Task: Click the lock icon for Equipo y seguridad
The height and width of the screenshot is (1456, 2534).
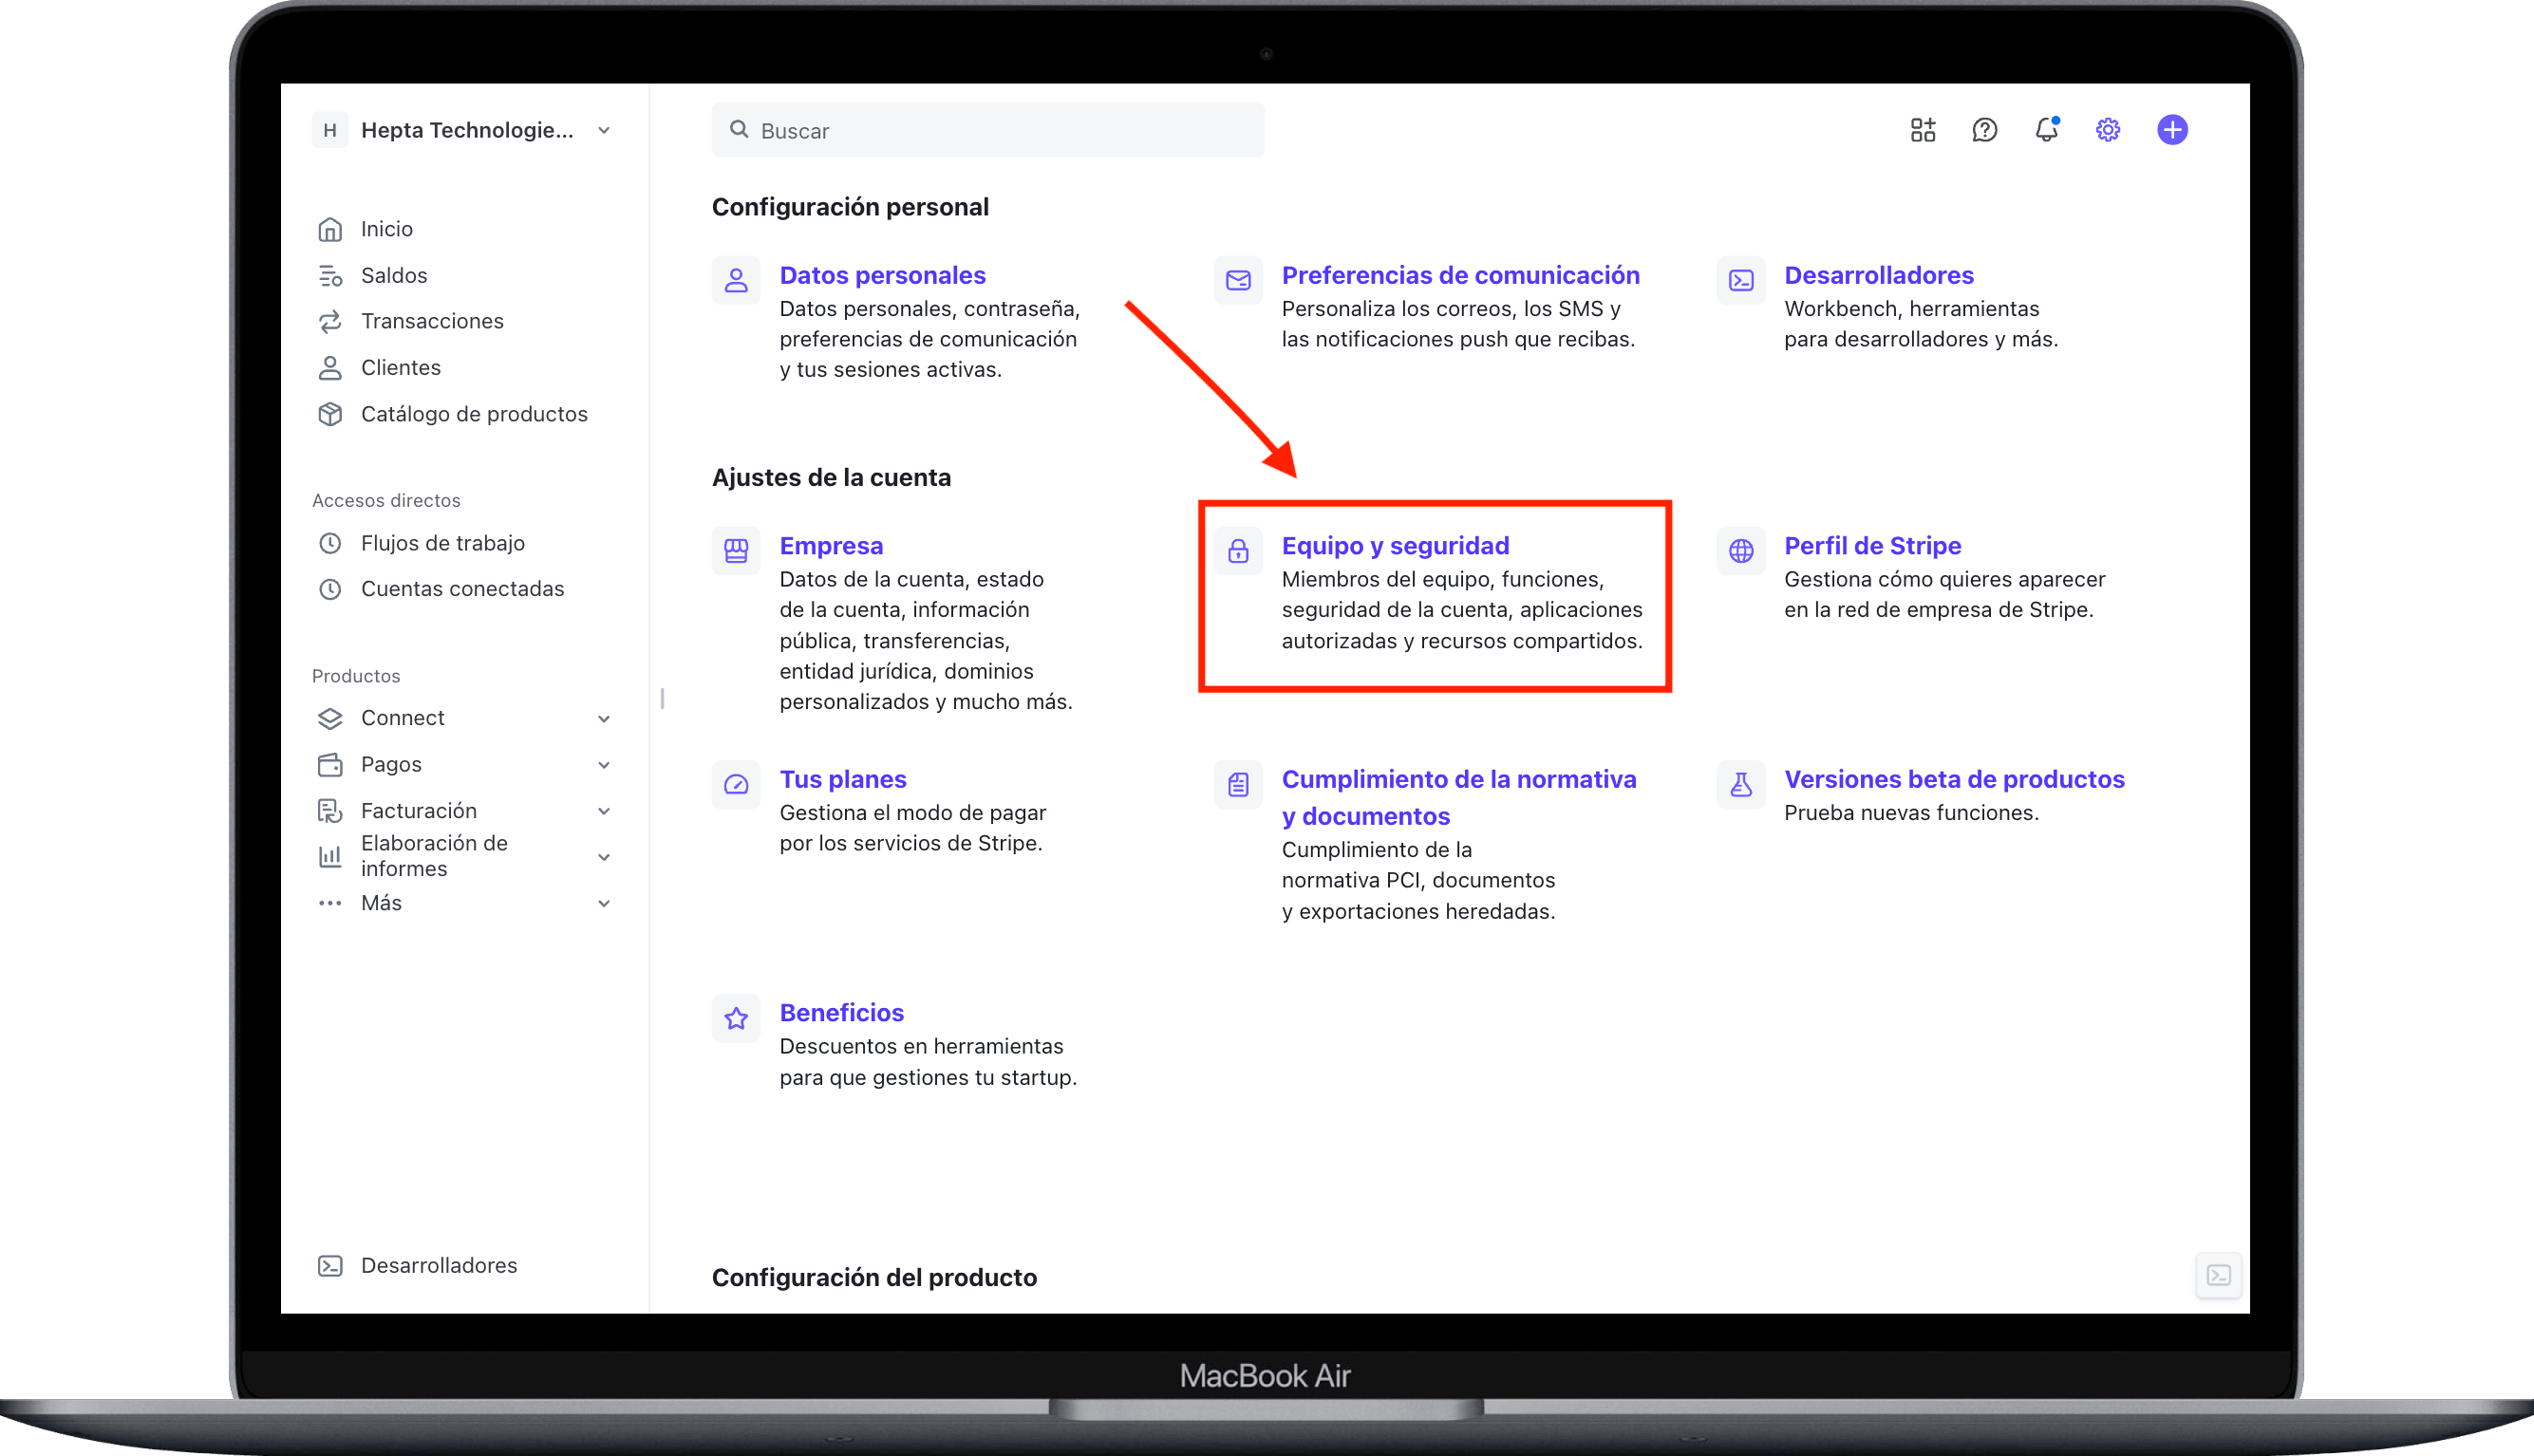Action: coord(1238,550)
